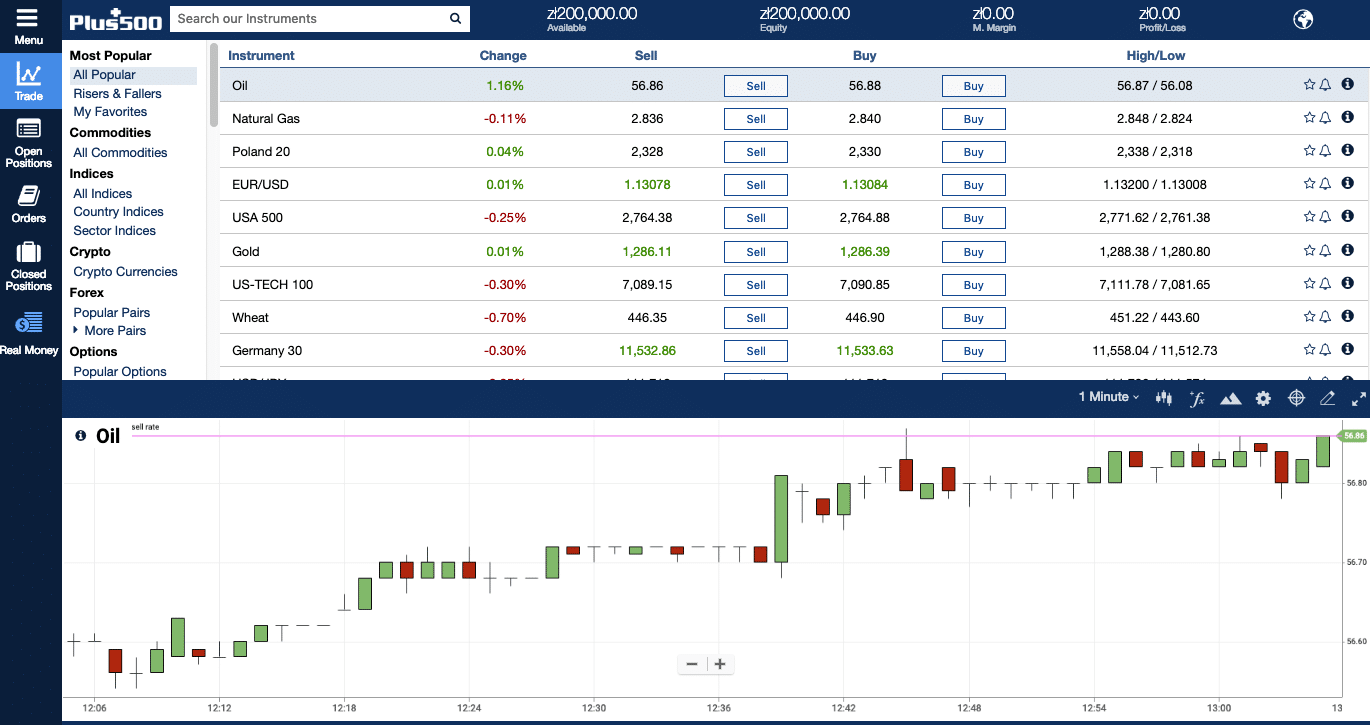1370x725 pixels.
Task: Go to the Trade section in sidebar
Action: (29, 80)
